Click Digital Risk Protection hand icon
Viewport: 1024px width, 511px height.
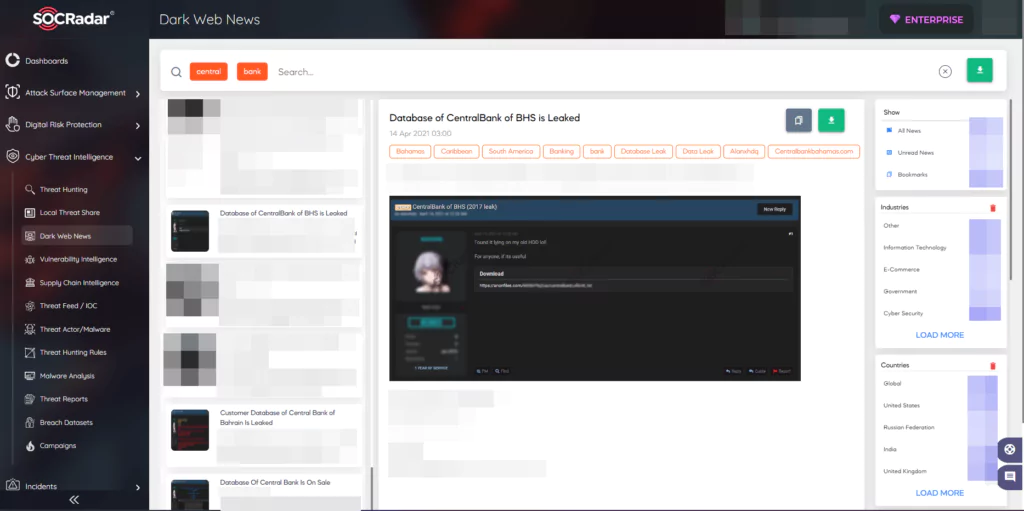12,124
